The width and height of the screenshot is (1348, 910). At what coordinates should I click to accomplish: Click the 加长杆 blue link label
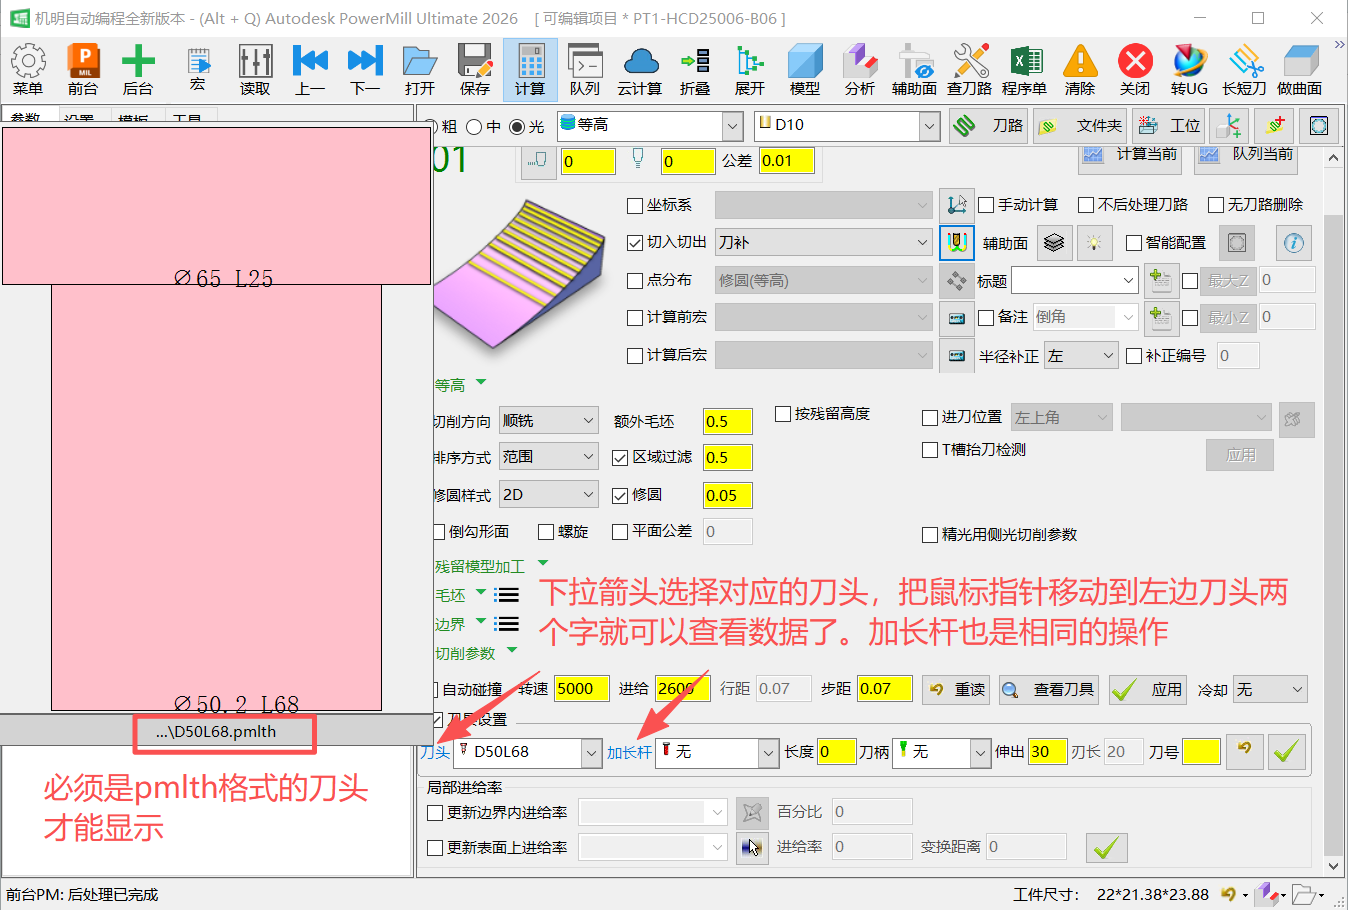629,753
